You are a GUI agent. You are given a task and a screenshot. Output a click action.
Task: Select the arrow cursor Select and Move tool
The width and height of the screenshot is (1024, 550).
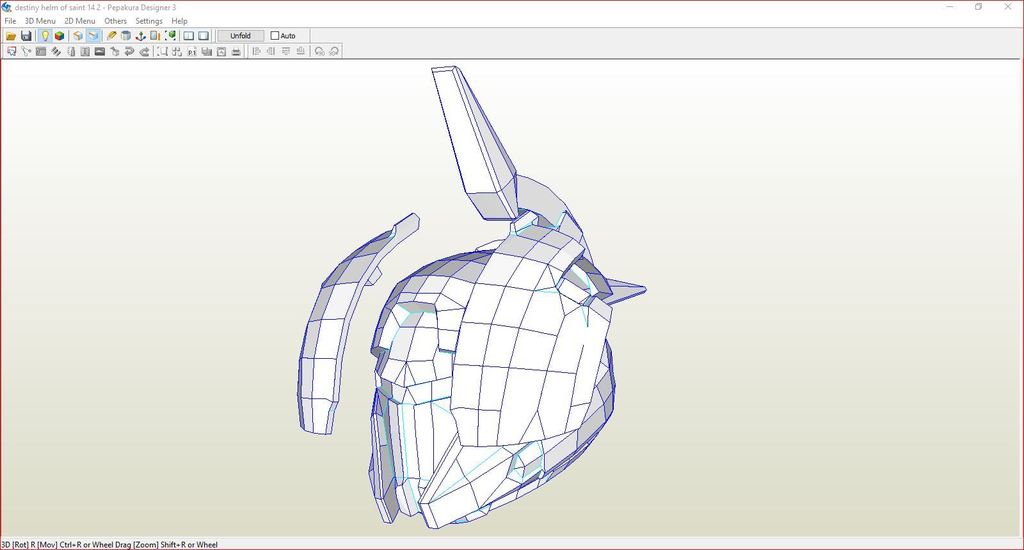11,52
